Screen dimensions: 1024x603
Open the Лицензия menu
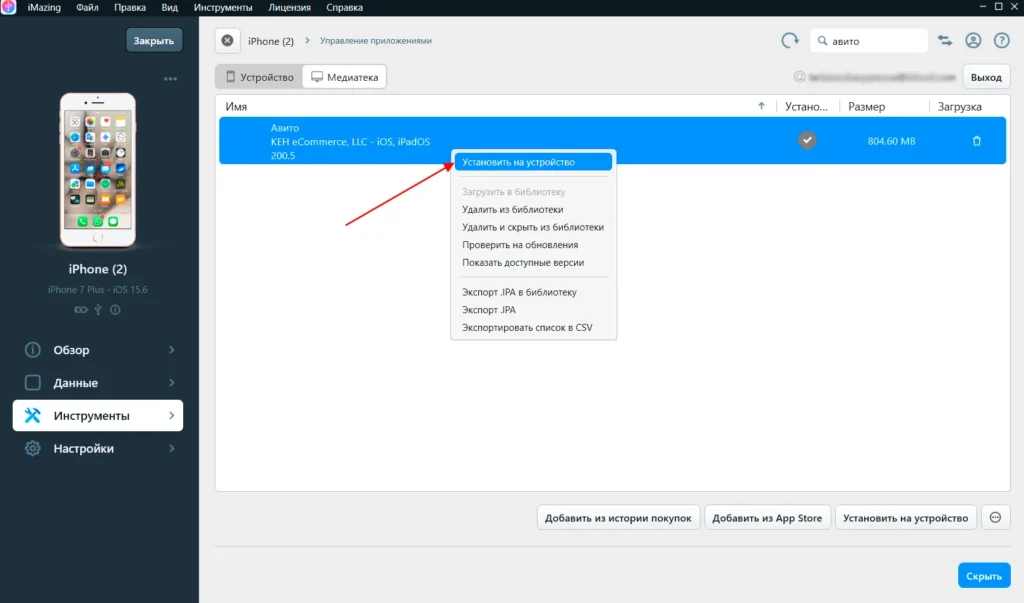289,7
